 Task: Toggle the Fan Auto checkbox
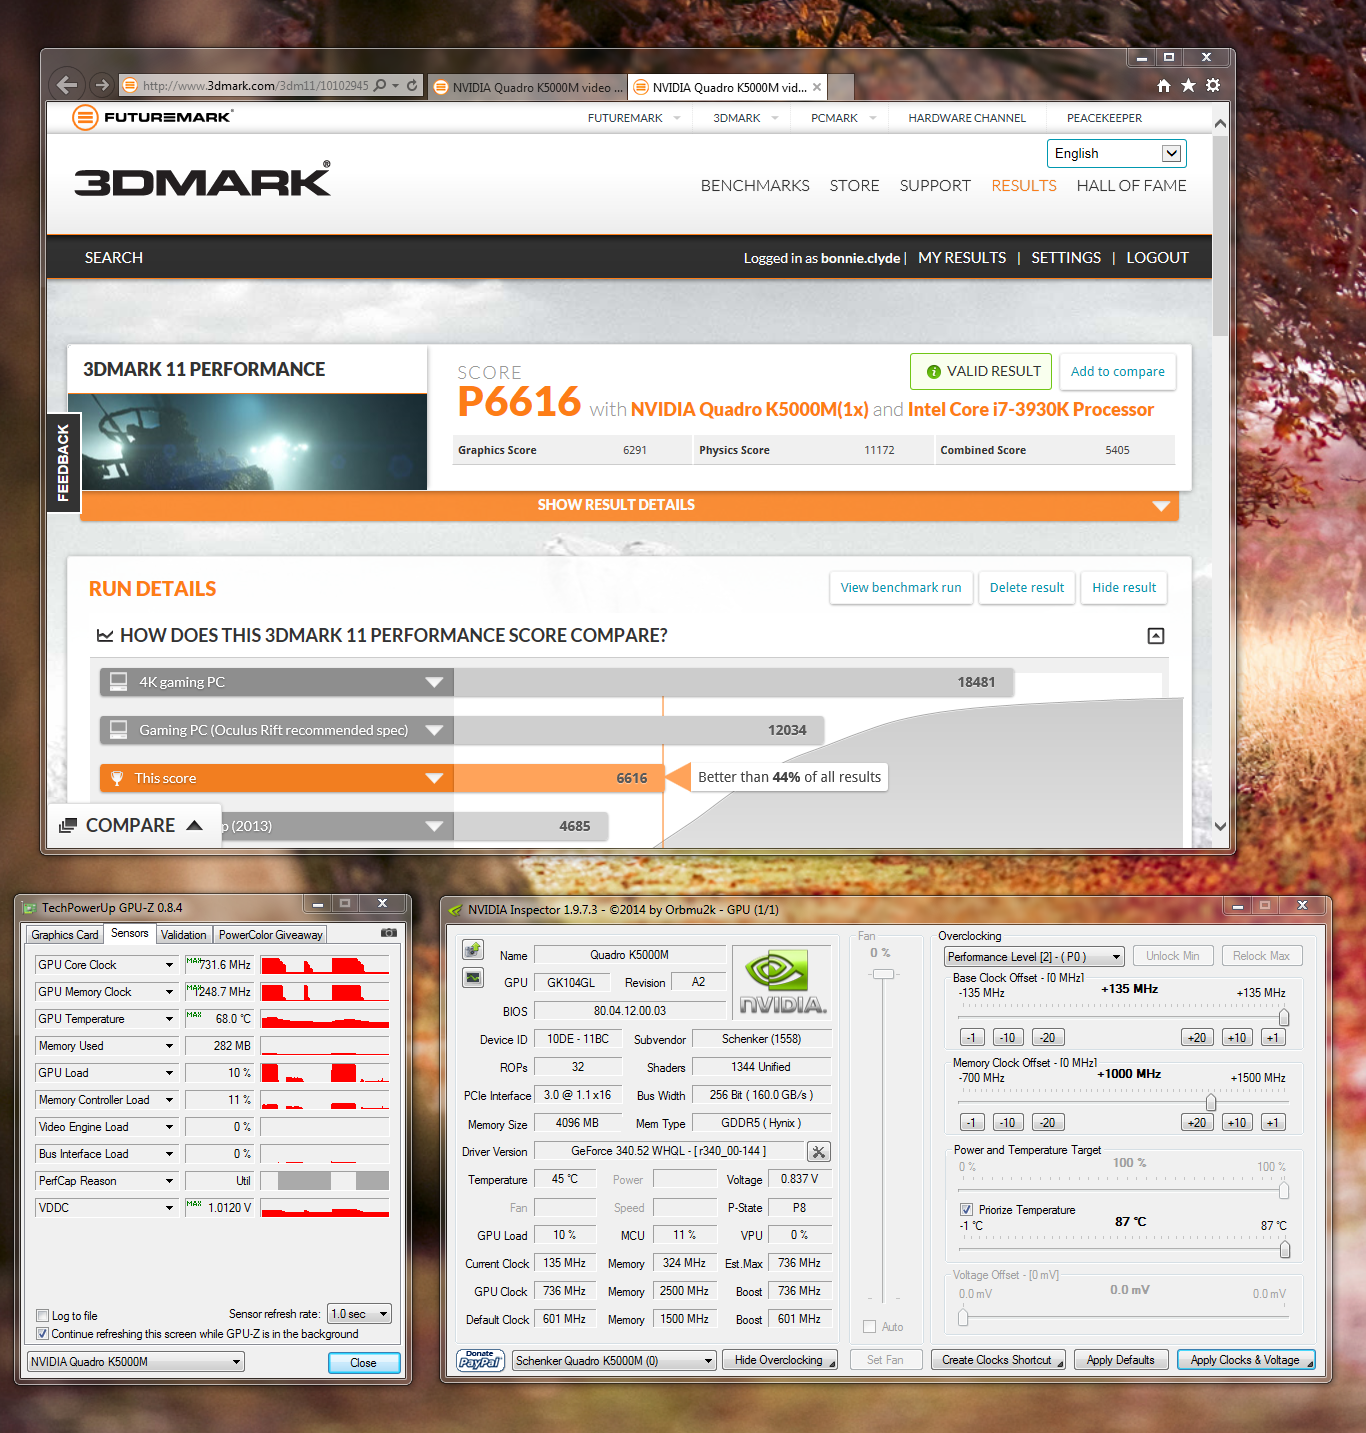869,1327
